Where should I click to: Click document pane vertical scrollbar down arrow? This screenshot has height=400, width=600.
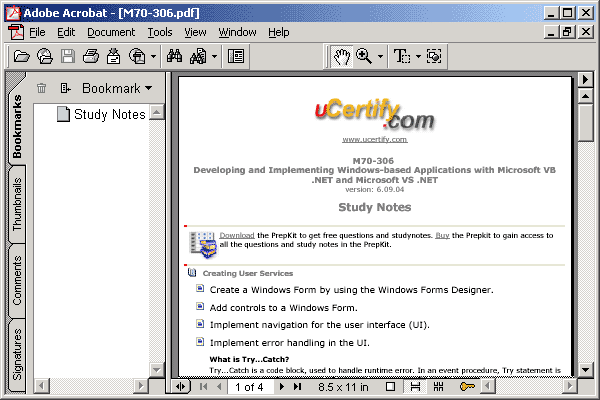click(x=585, y=370)
